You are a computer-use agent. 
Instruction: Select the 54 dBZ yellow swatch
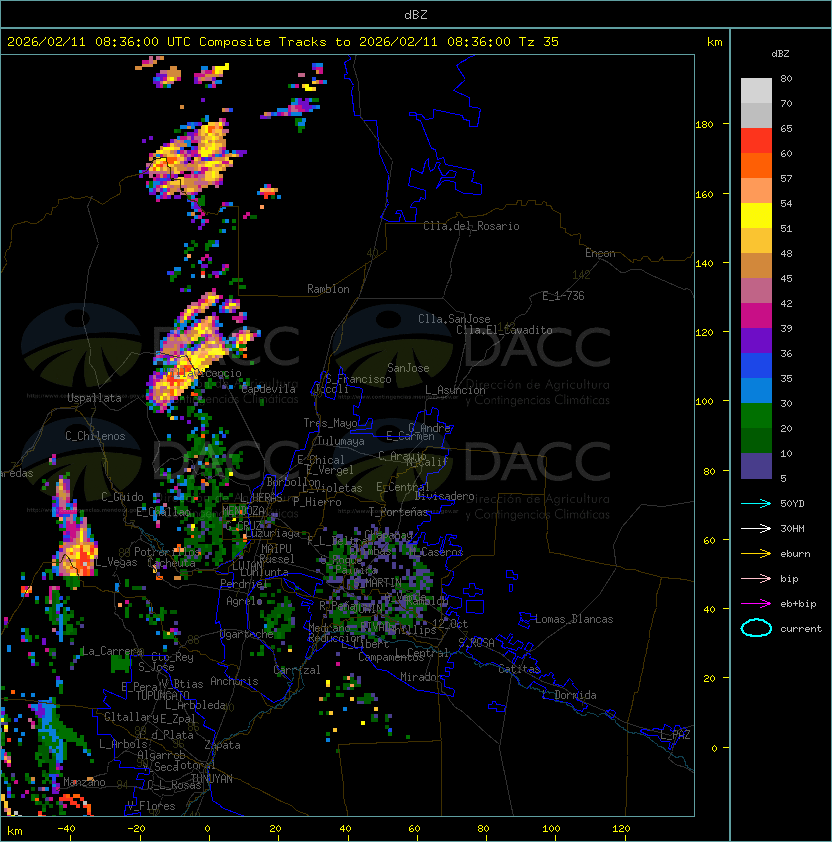click(x=756, y=215)
